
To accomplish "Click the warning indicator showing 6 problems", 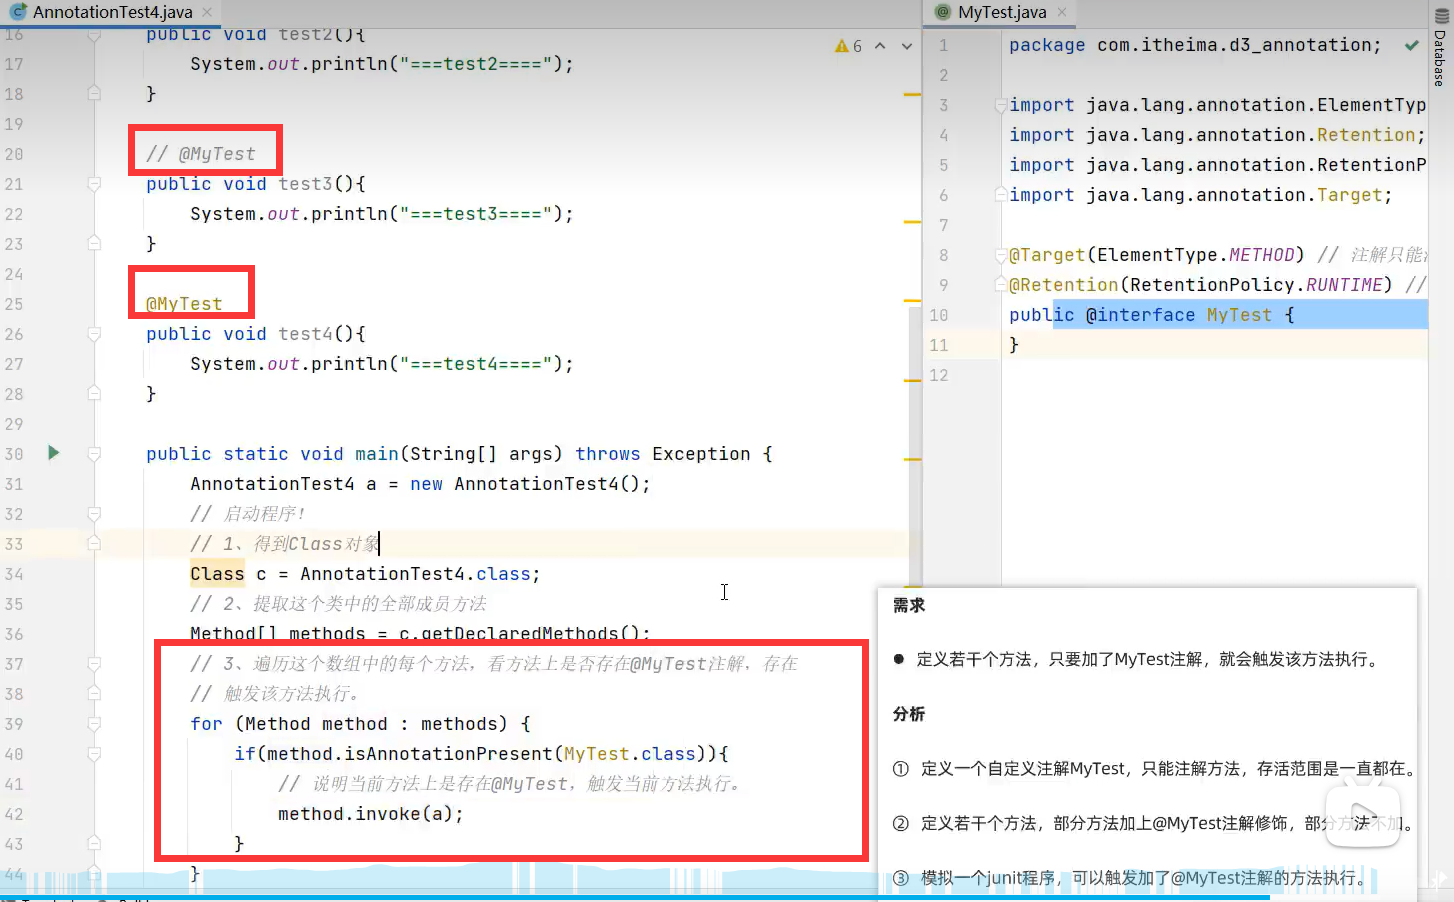I will tap(849, 46).
